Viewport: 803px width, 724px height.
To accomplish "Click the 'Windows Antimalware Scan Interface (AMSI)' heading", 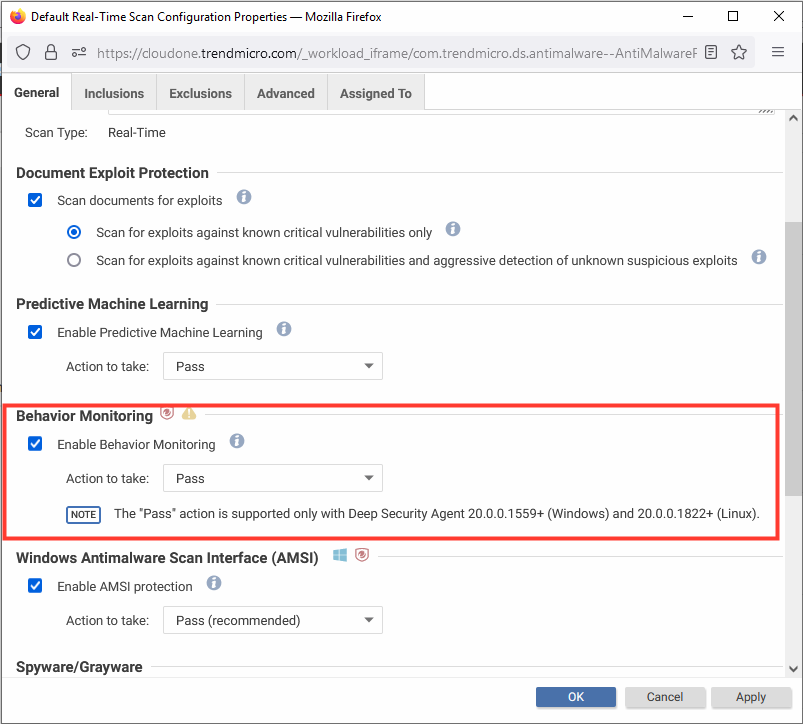I will point(167,558).
